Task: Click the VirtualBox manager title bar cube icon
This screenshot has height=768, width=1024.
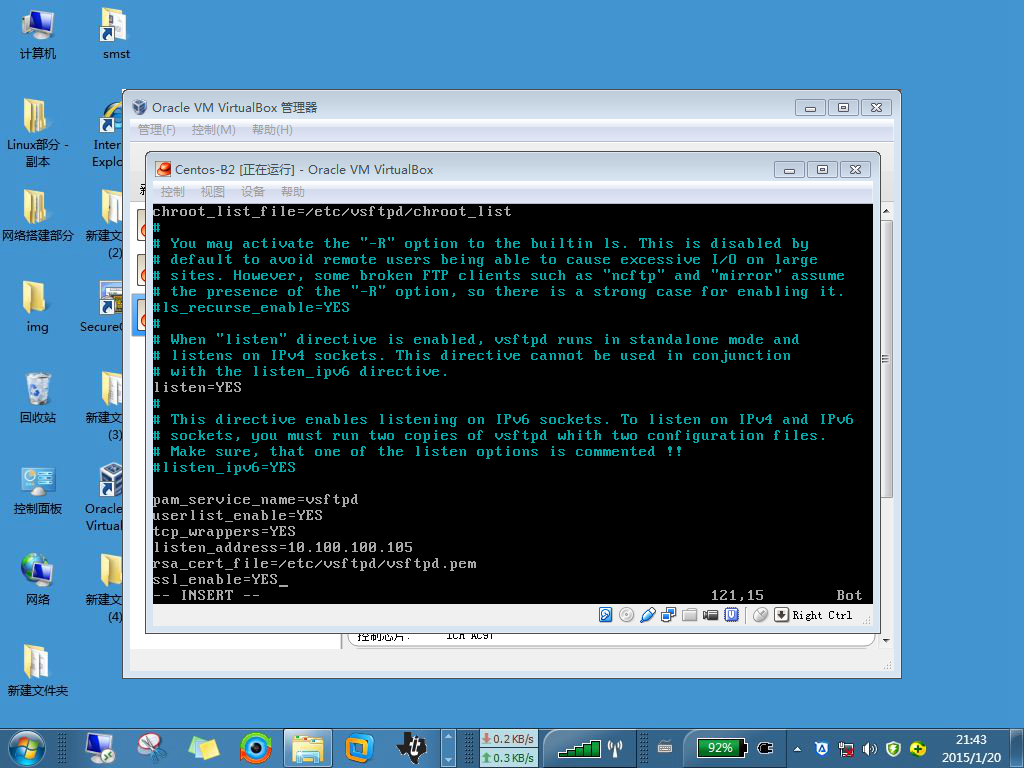Action: pos(140,107)
